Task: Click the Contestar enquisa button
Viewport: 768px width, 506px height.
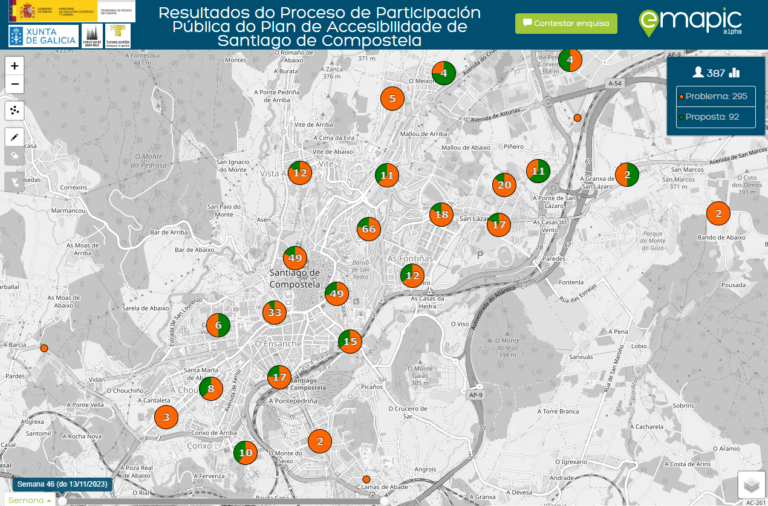Action: 566,23
